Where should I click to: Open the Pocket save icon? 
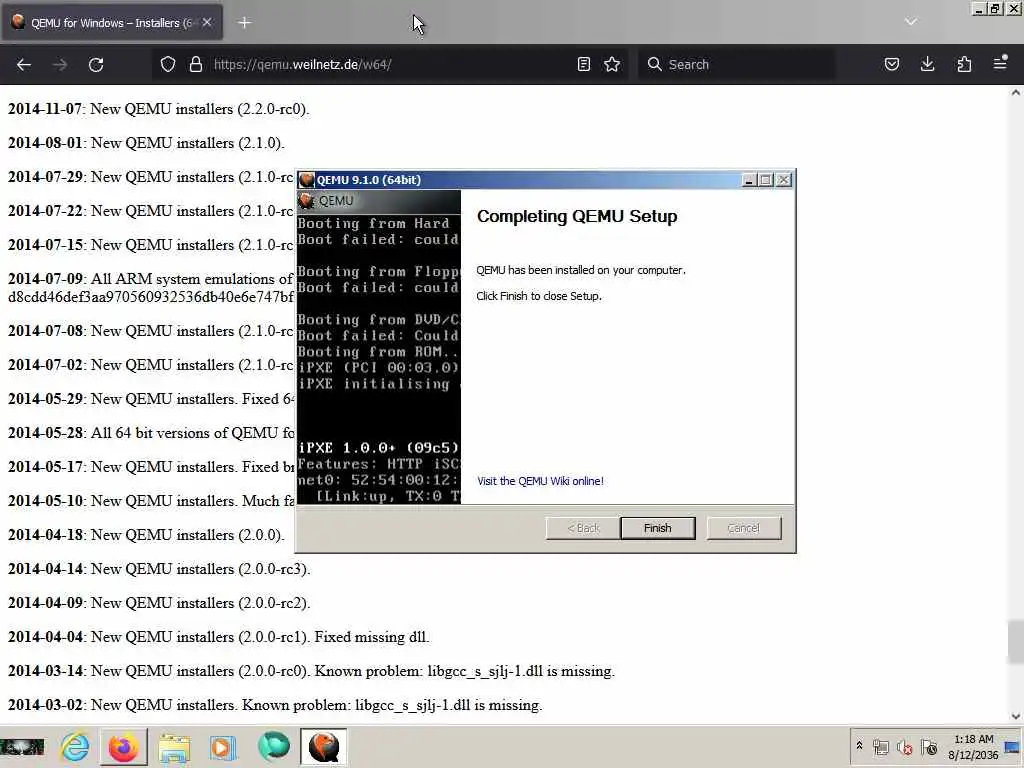892,64
